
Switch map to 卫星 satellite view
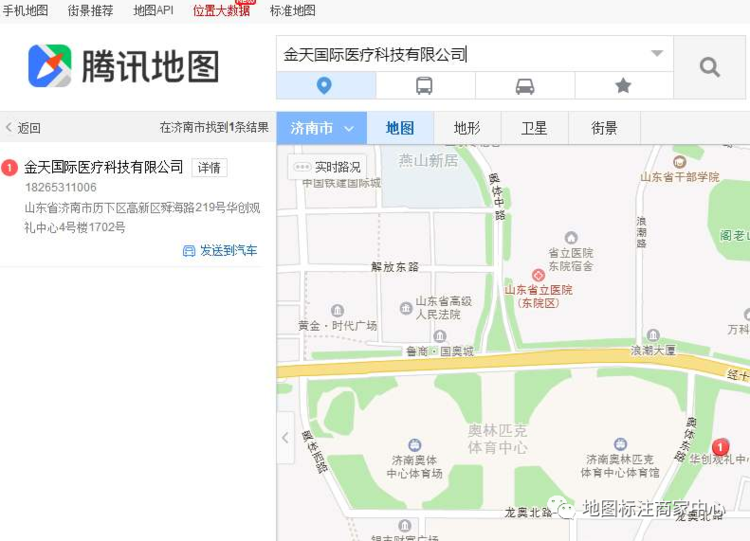[x=534, y=128]
